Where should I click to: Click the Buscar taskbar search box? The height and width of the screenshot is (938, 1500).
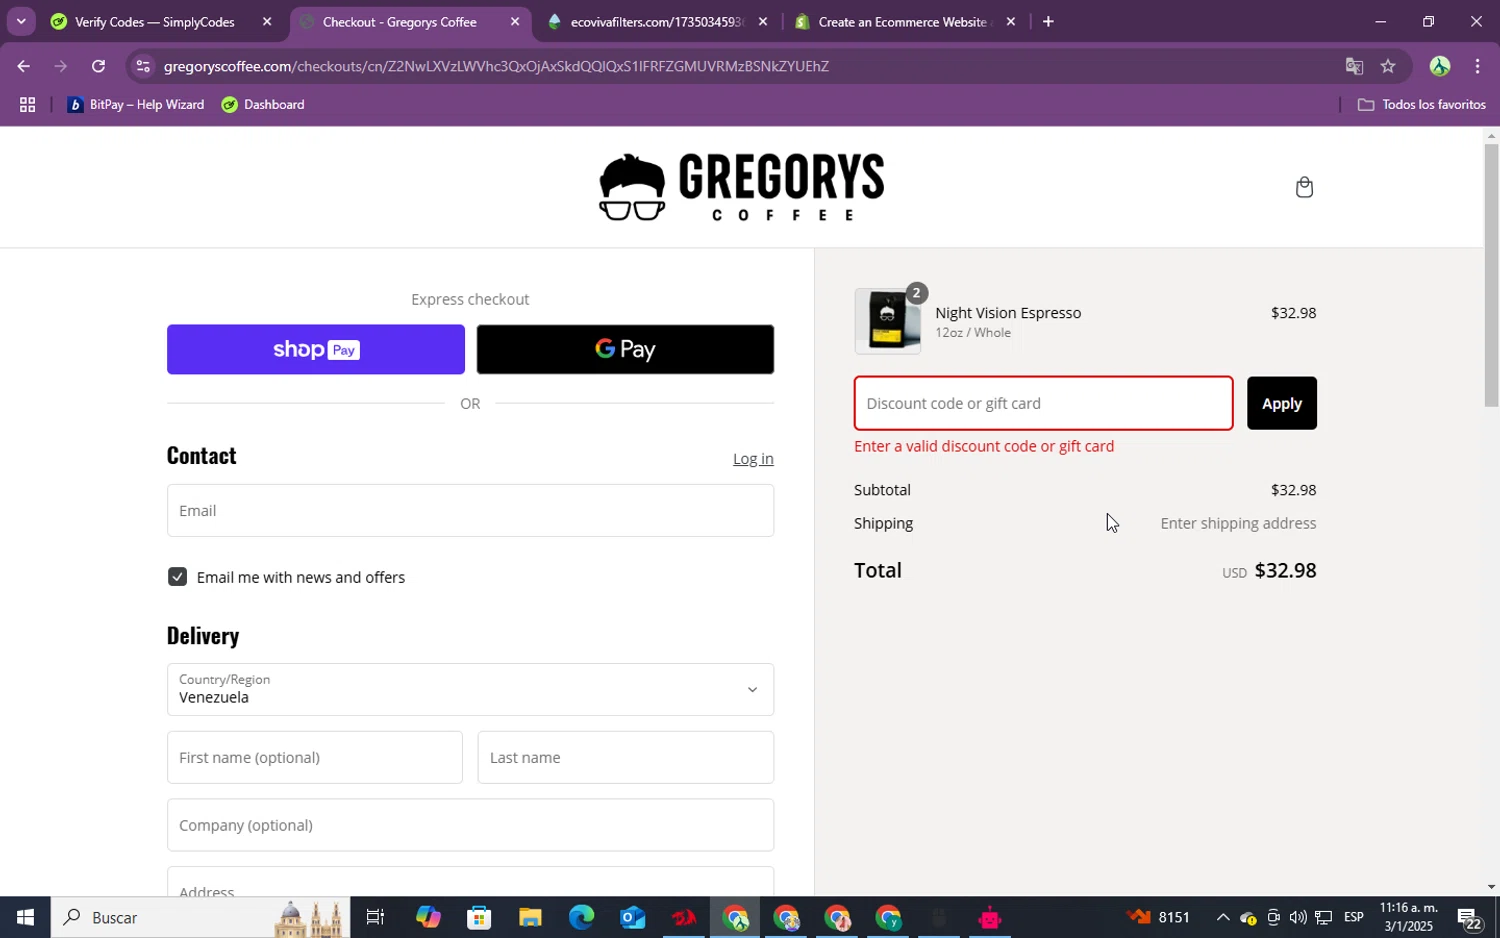[200, 917]
